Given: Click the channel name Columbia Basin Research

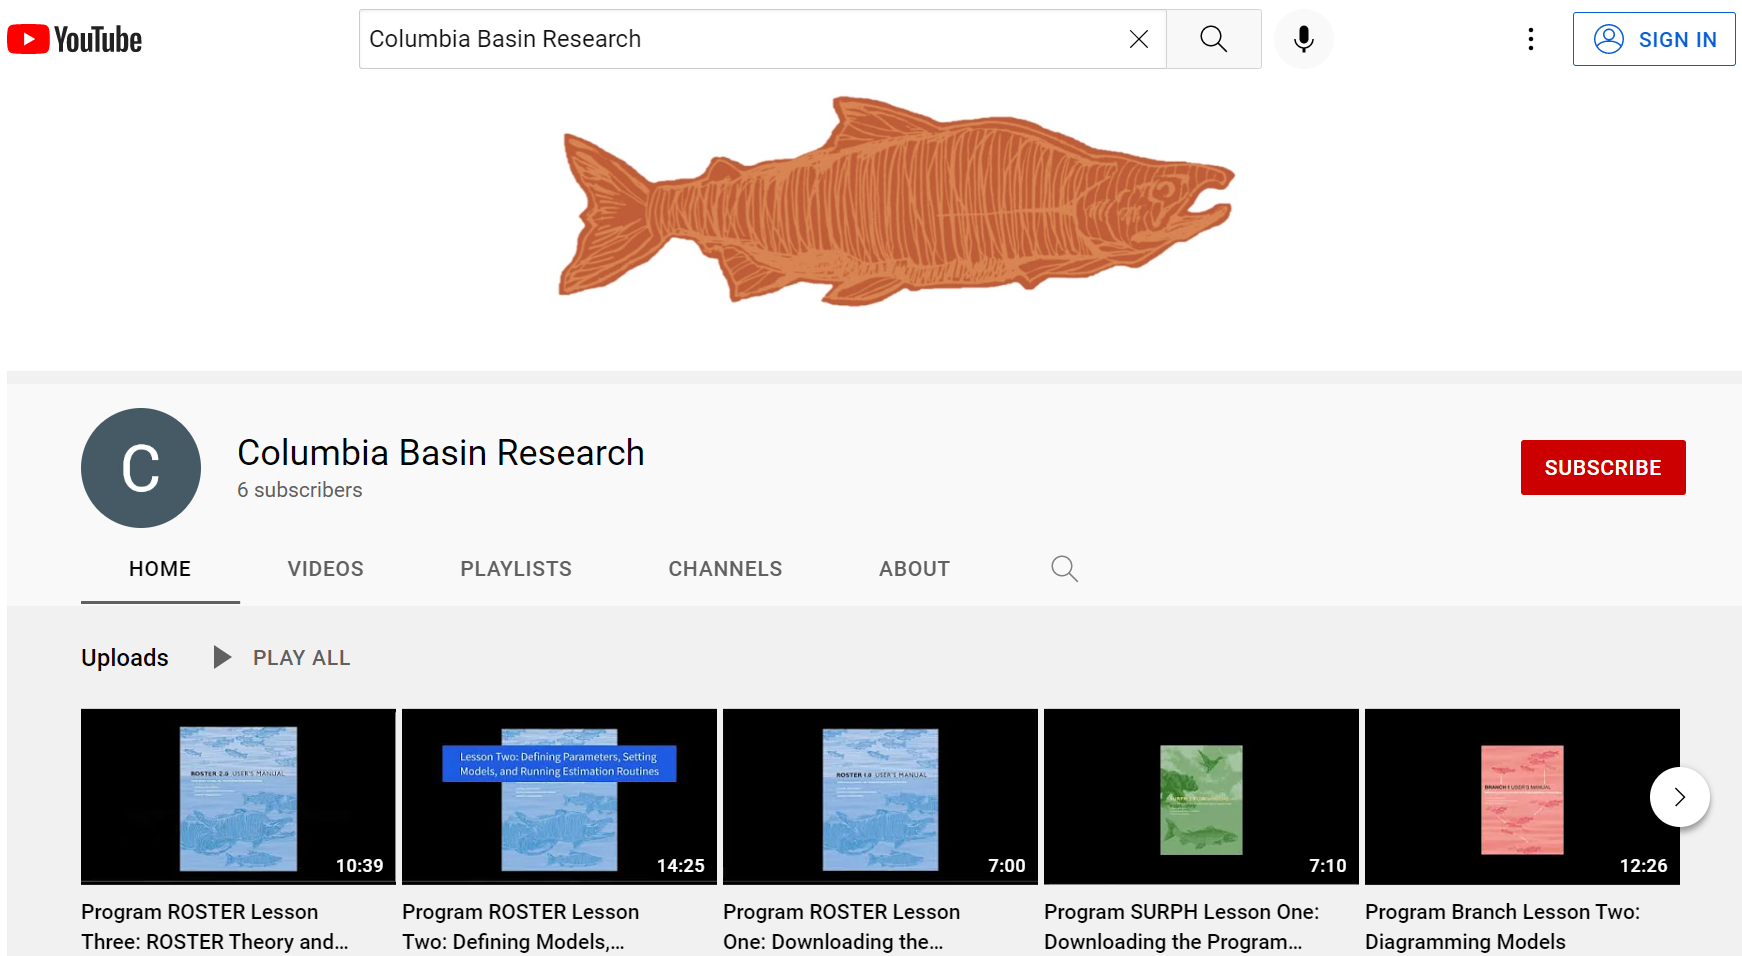Looking at the screenshot, I should click(440, 452).
